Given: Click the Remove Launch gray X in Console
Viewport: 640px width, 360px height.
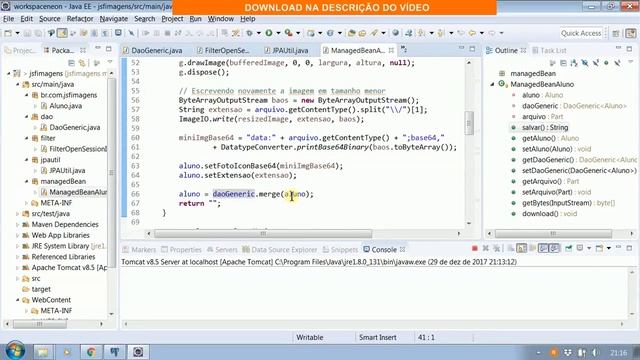Looking at the screenshot, I should (485, 248).
